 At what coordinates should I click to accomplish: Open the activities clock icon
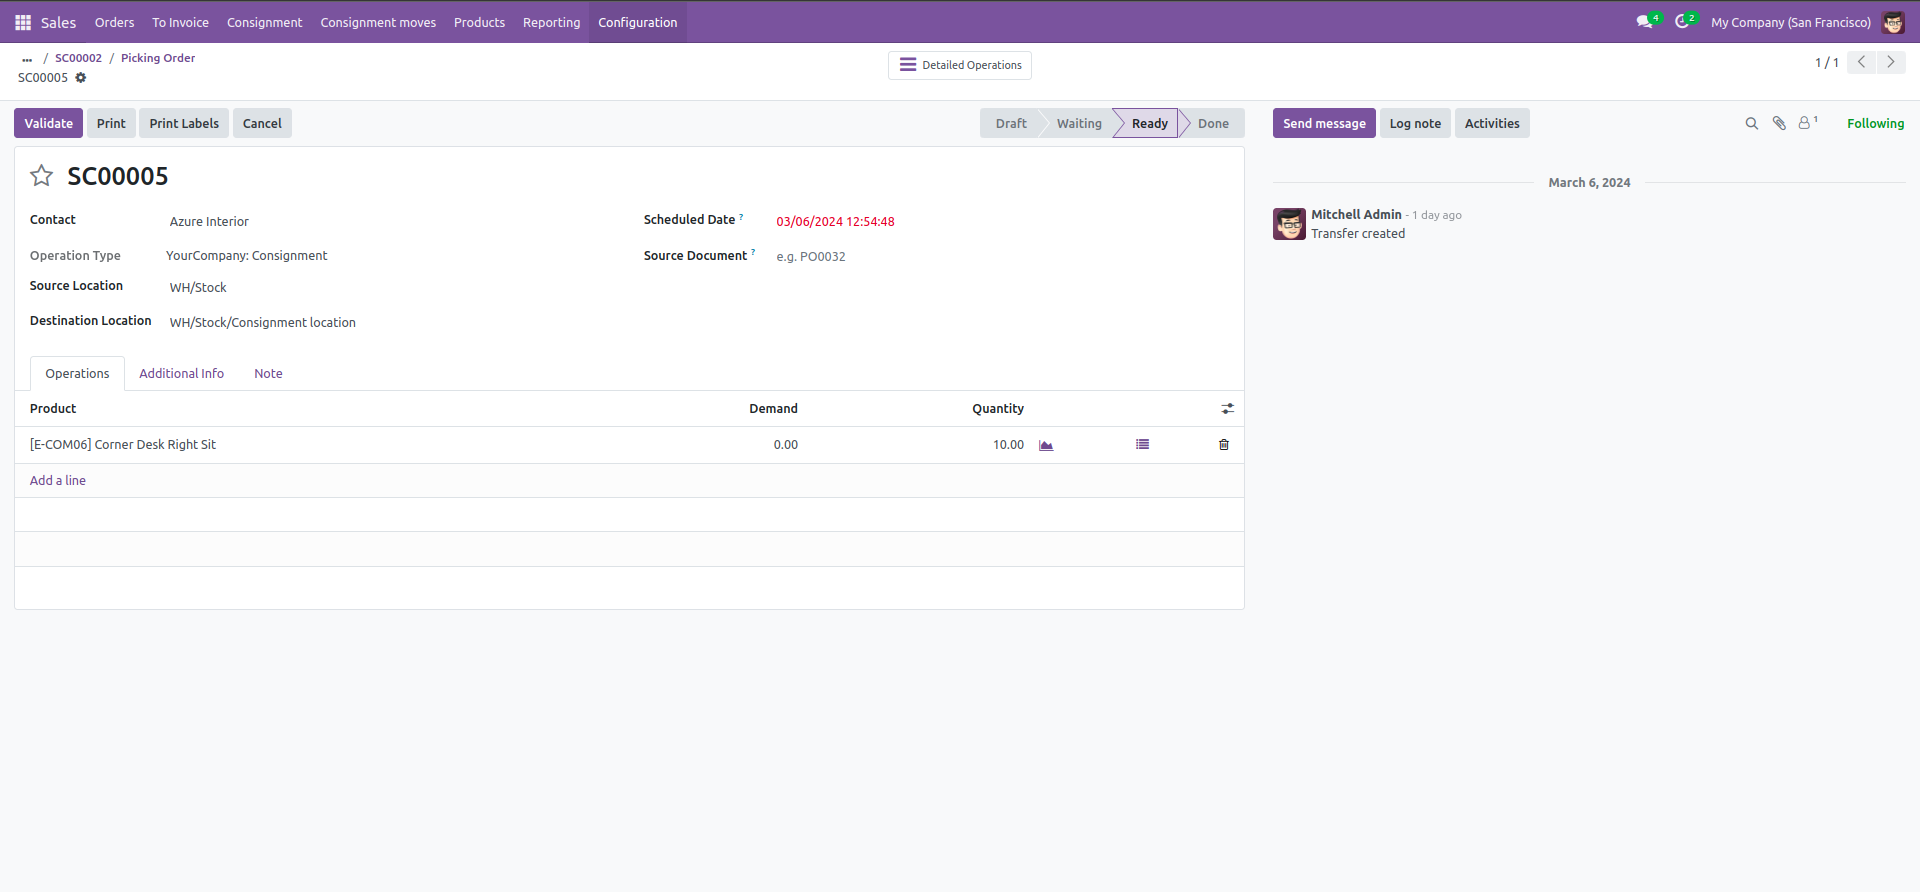[1684, 22]
